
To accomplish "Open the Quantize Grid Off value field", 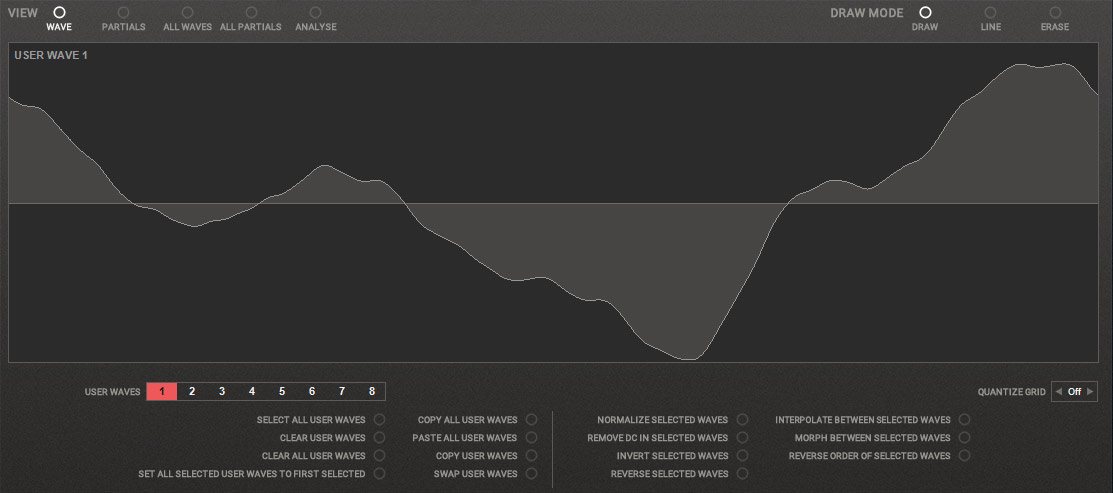I will [1074, 392].
